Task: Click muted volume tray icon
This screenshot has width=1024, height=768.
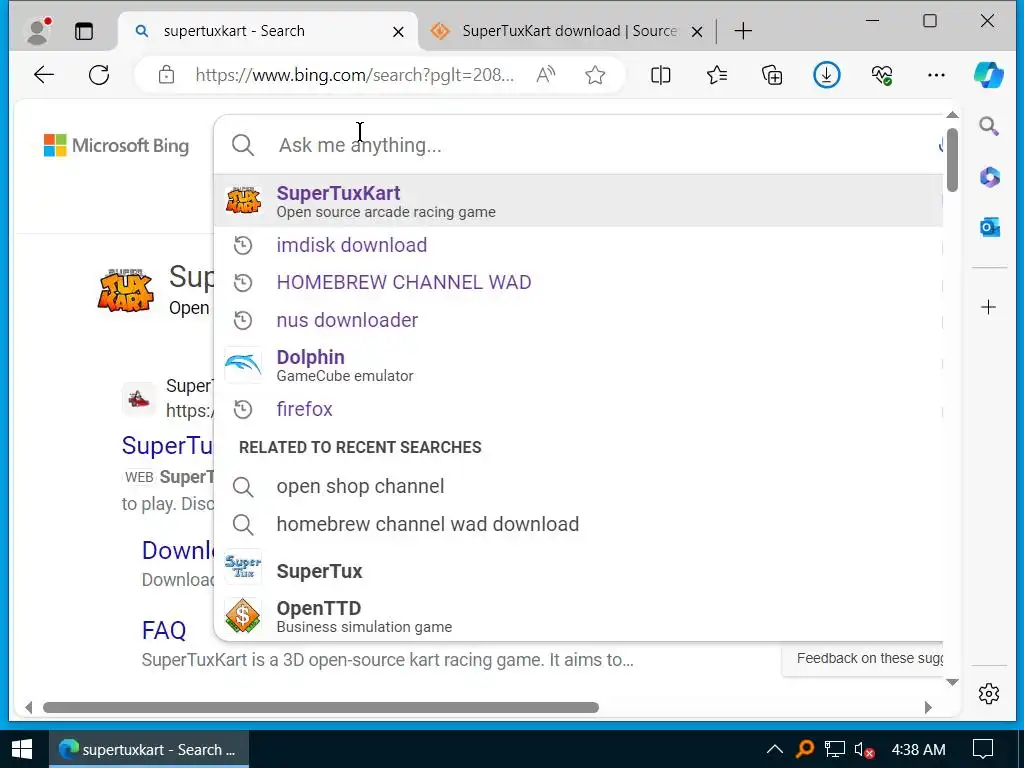Action: pos(863,750)
